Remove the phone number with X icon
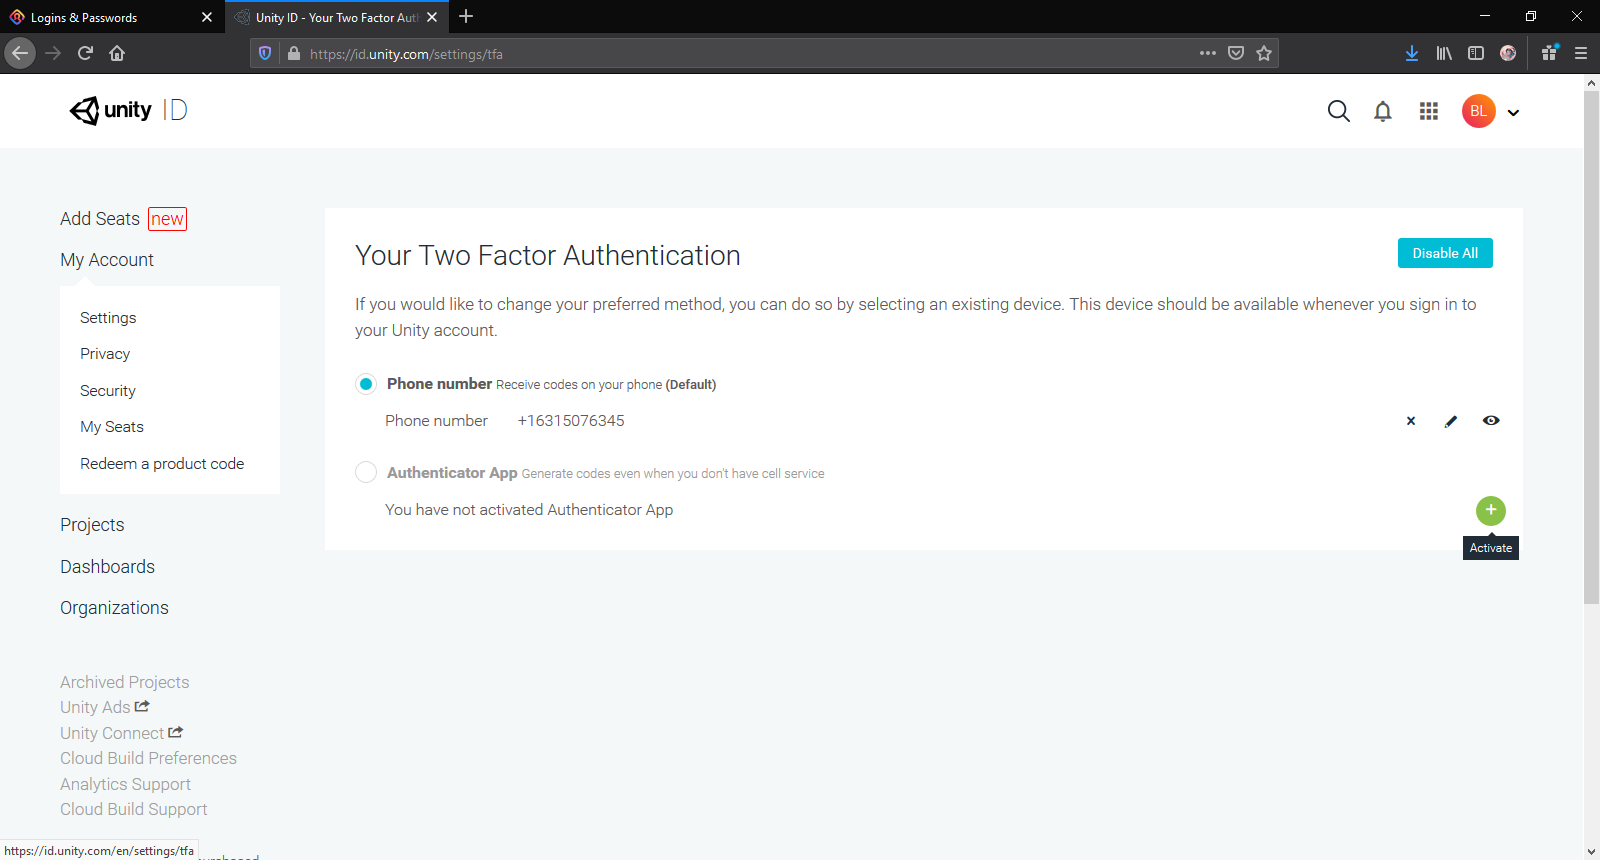Viewport: 1600px width, 860px height. click(1411, 421)
